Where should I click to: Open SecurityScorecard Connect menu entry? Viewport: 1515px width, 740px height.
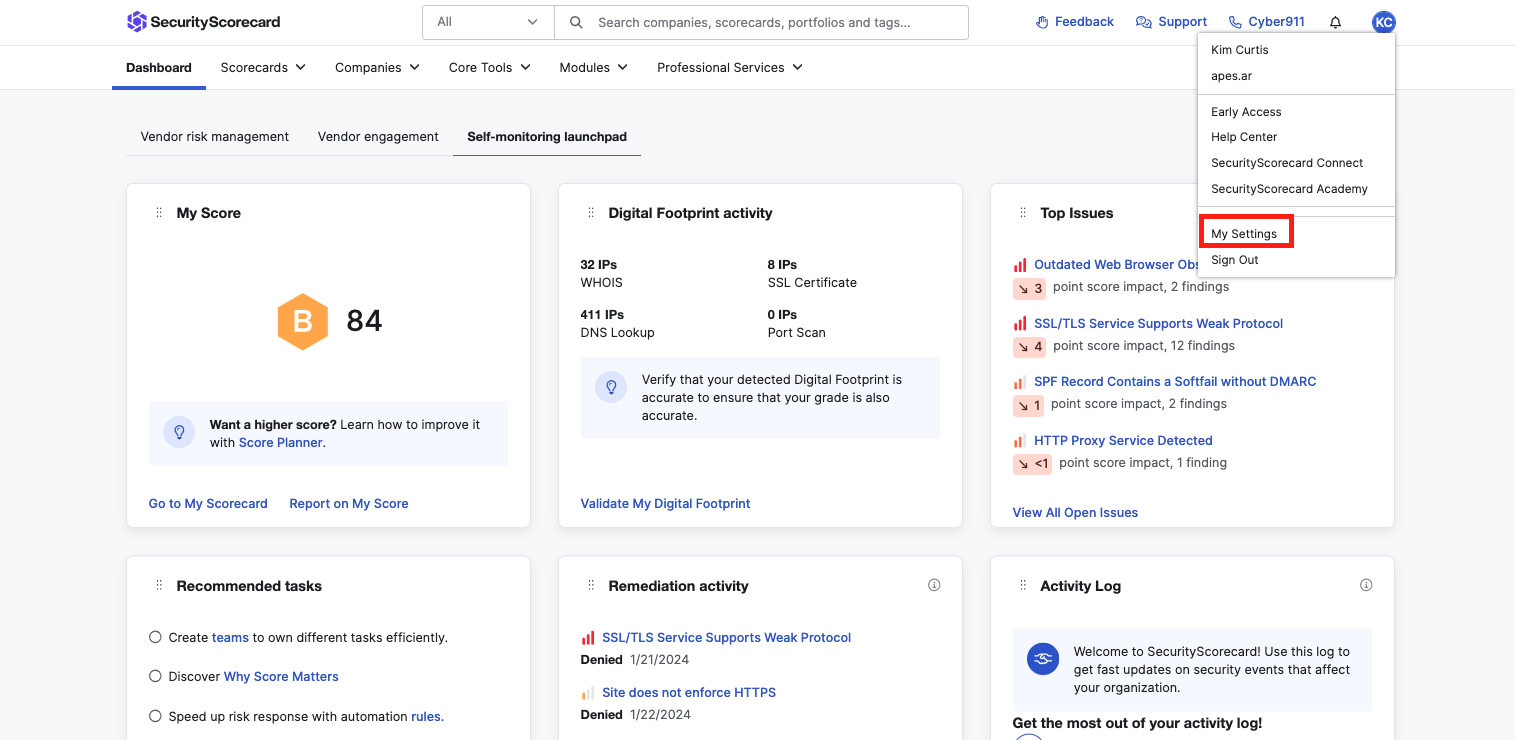click(1287, 163)
